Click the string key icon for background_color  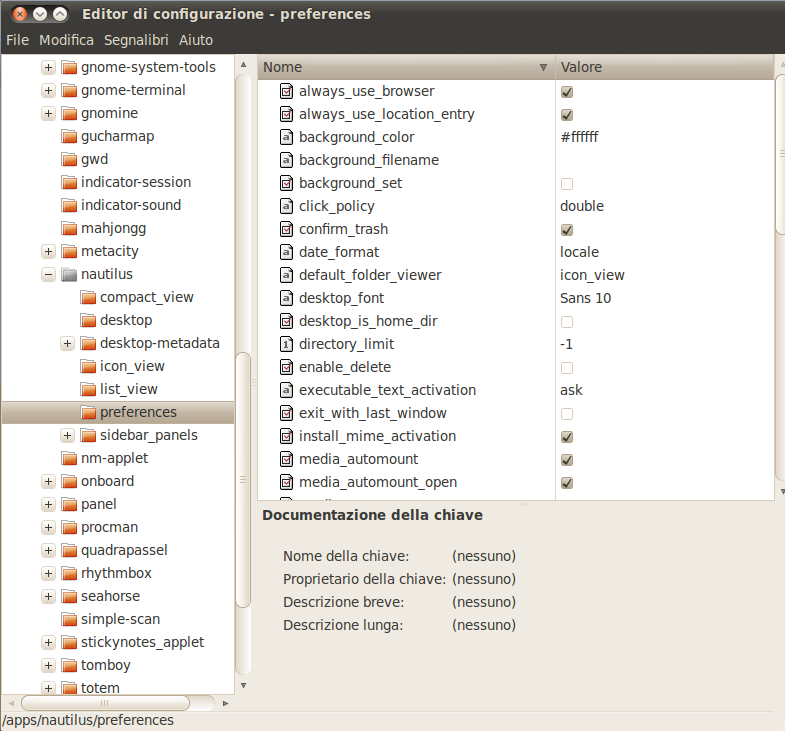click(x=286, y=137)
